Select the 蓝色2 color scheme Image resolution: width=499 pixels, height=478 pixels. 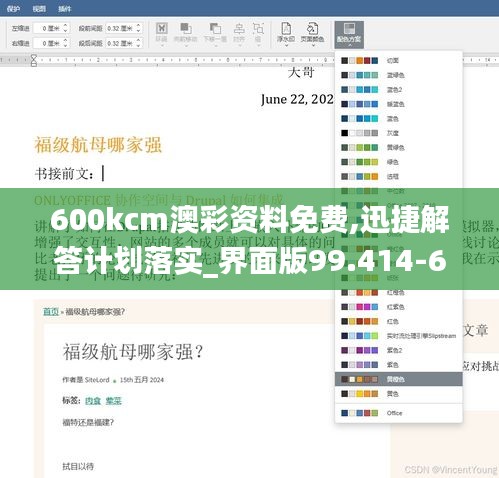pos(399,90)
